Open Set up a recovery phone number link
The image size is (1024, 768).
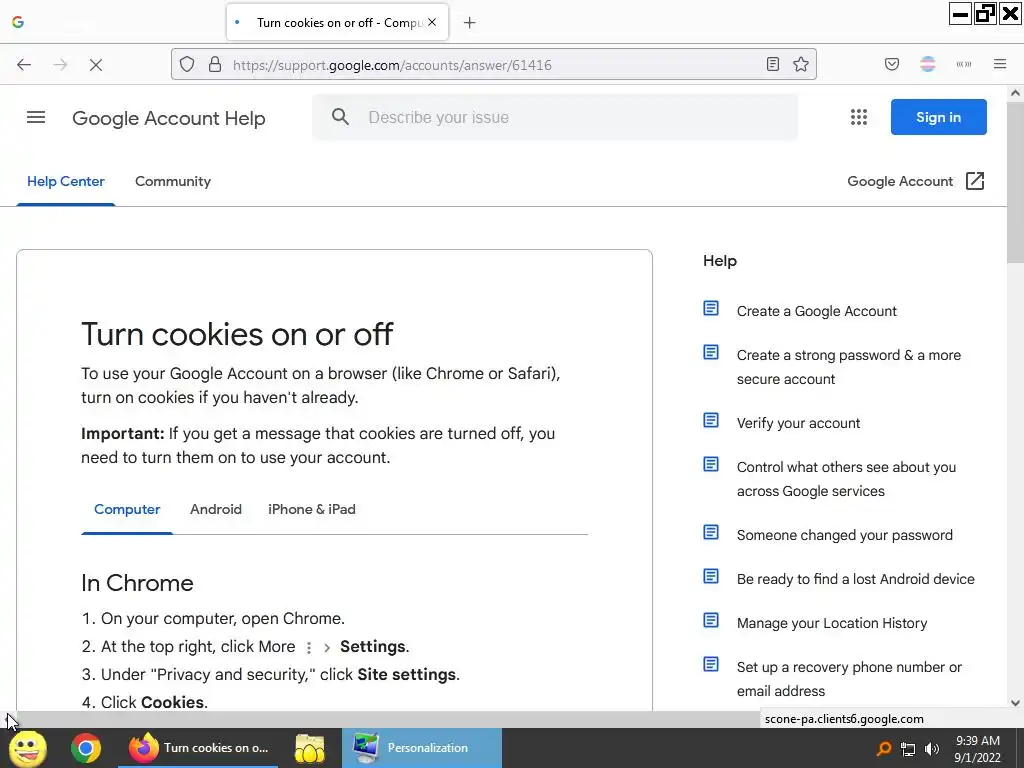pyautogui.click(x=849, y=679)
